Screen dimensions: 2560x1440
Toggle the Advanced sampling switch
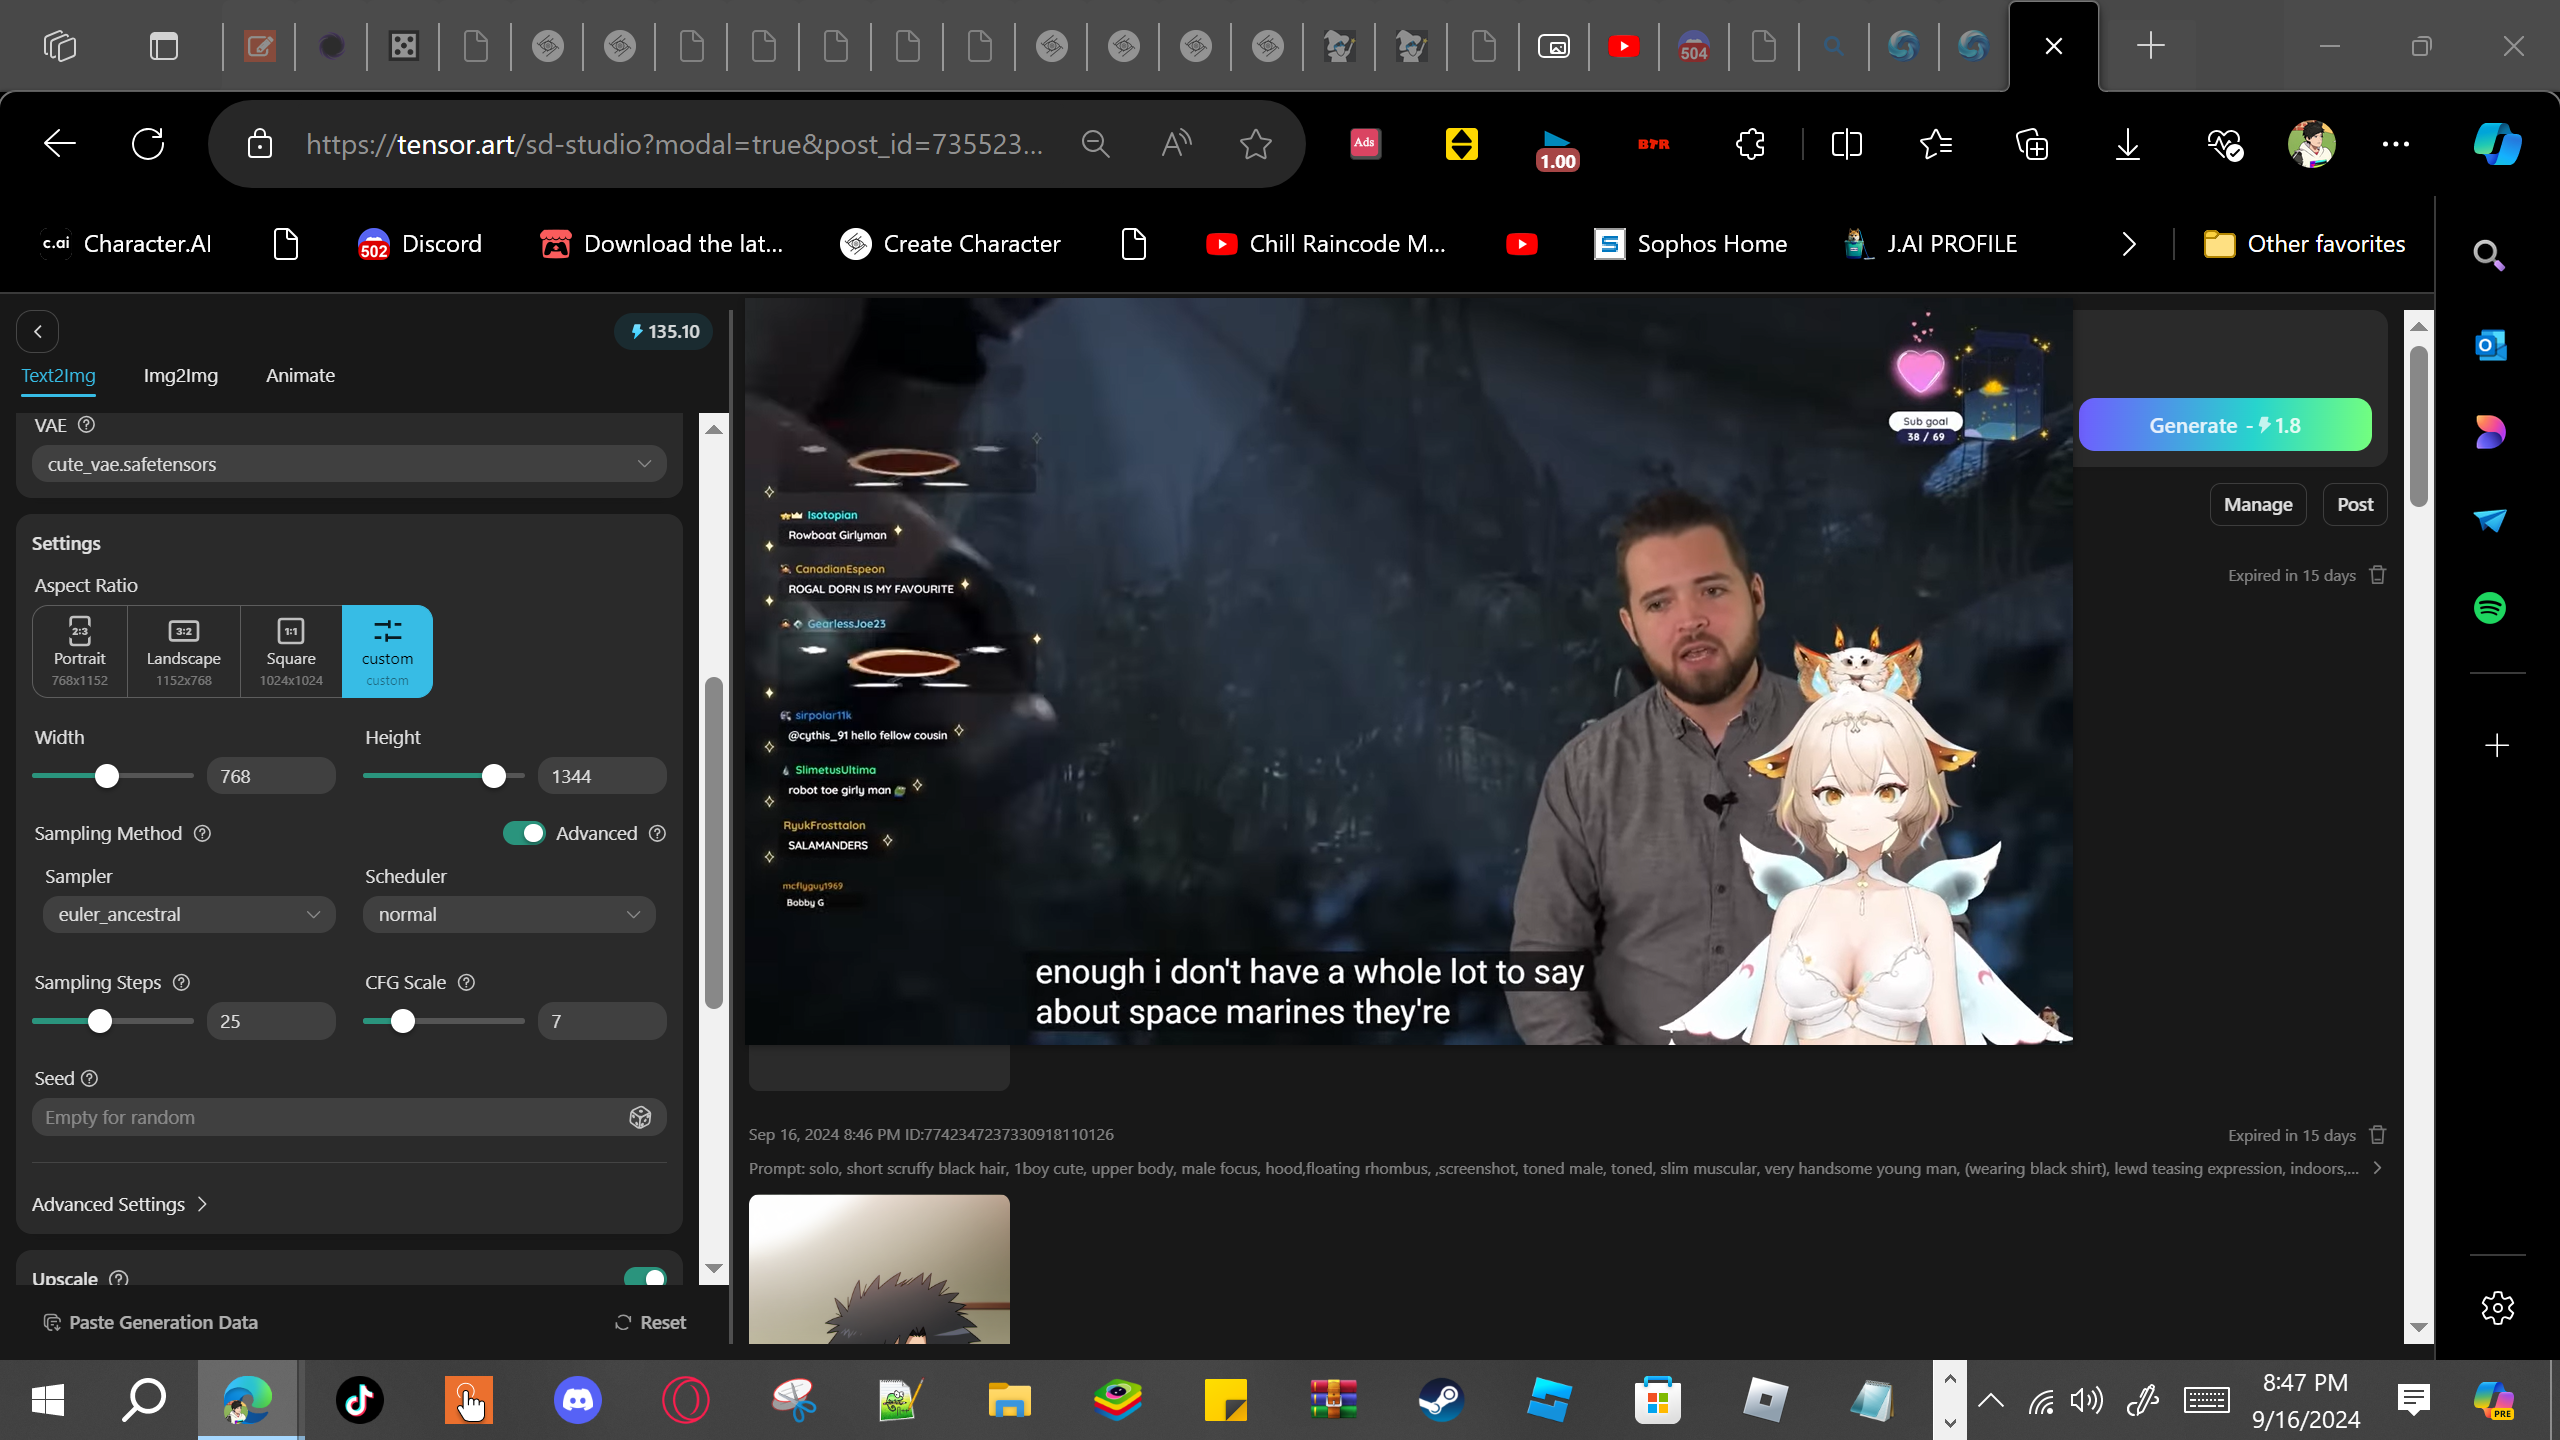tap(524, 833)
